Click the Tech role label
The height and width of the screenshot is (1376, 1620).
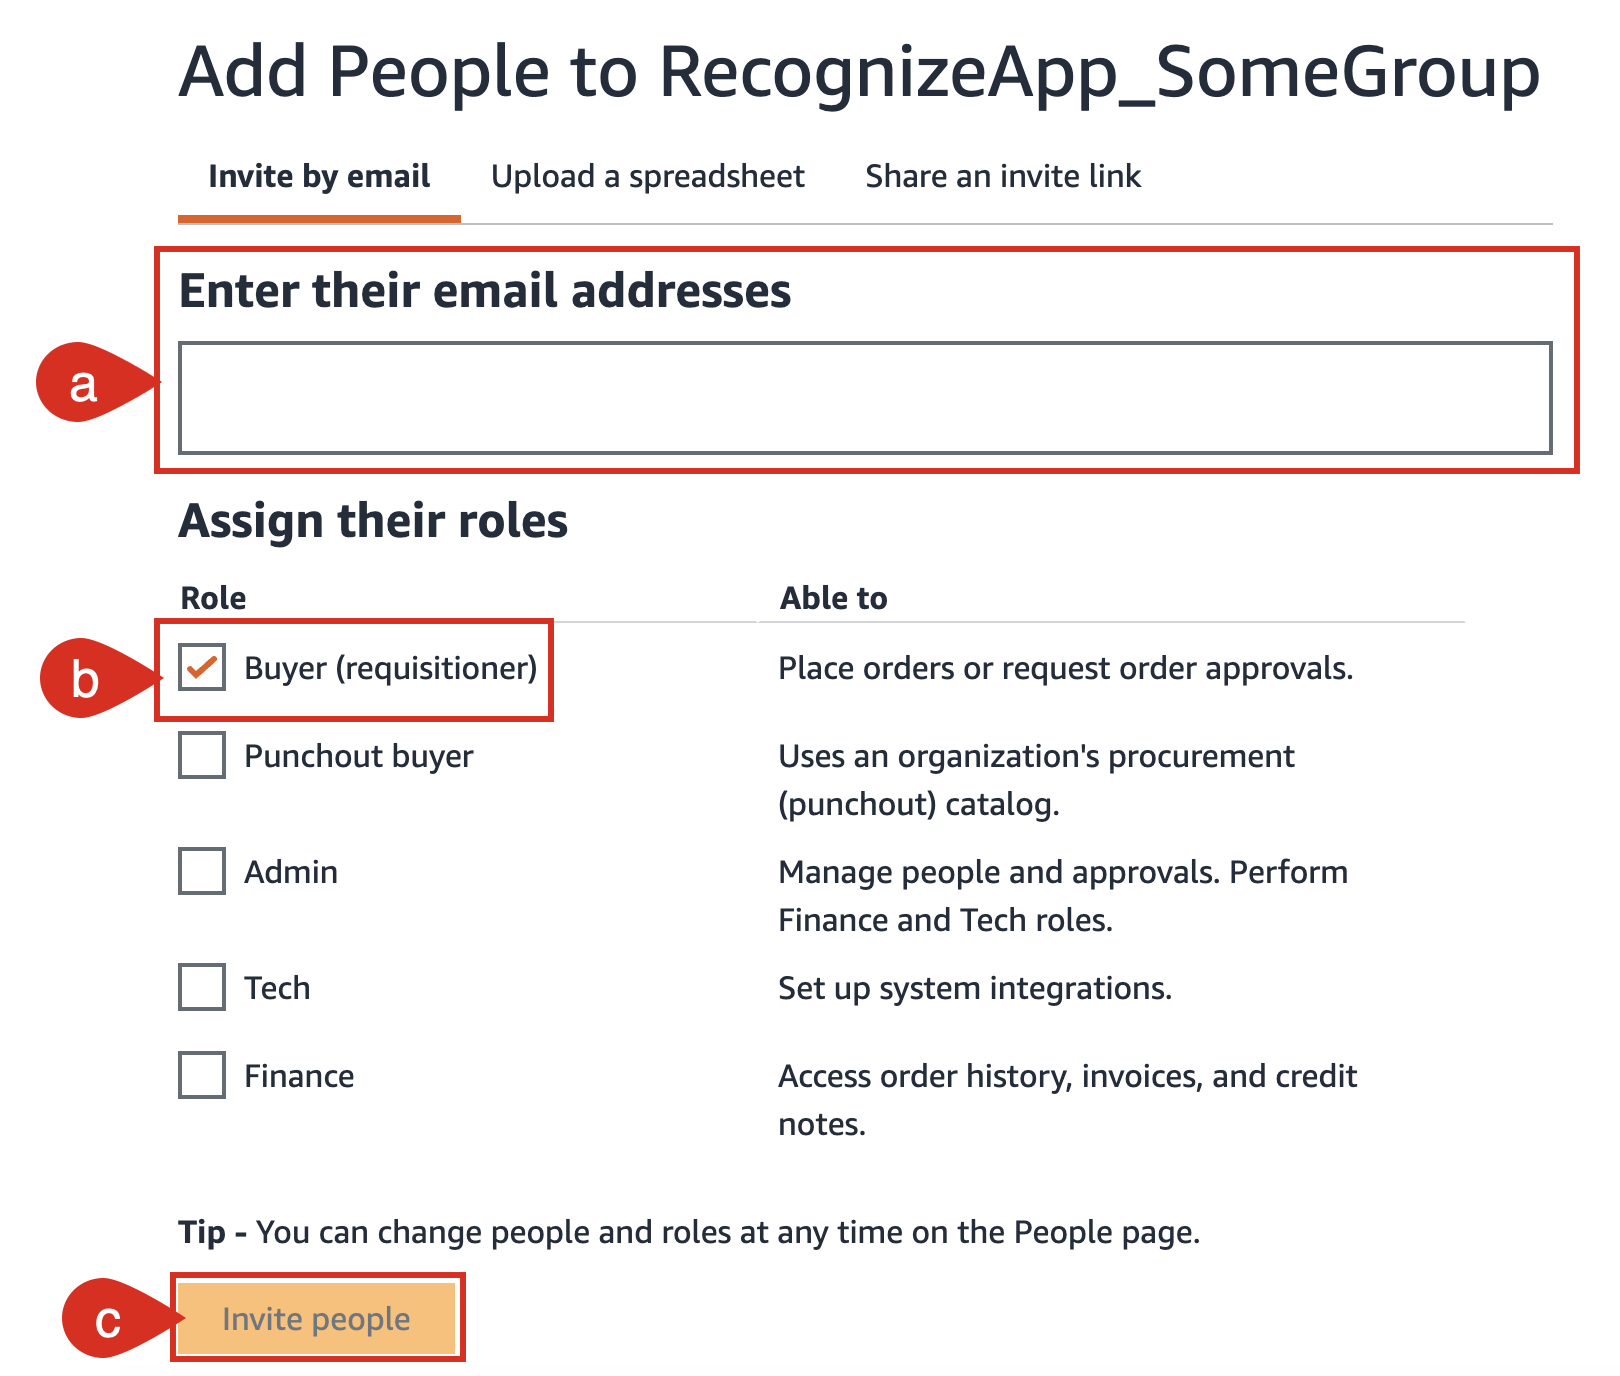(x=277, y=988)
